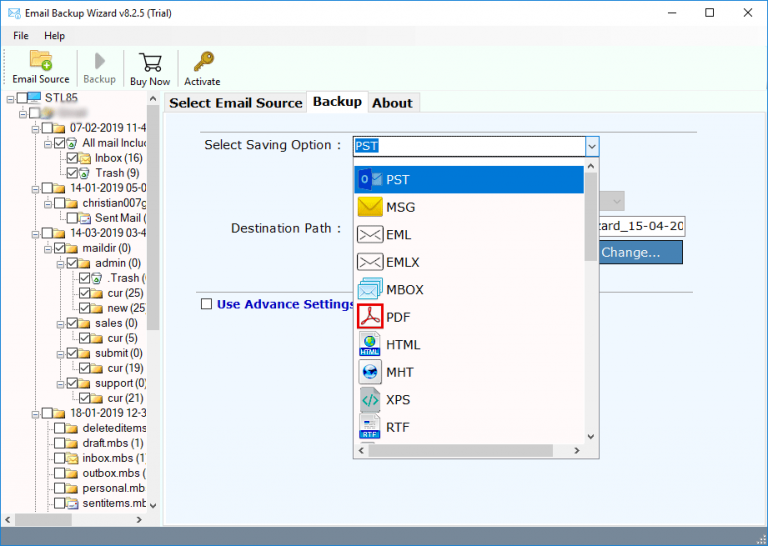Enable Use Advance Settings checkbox

click(206, 305)
